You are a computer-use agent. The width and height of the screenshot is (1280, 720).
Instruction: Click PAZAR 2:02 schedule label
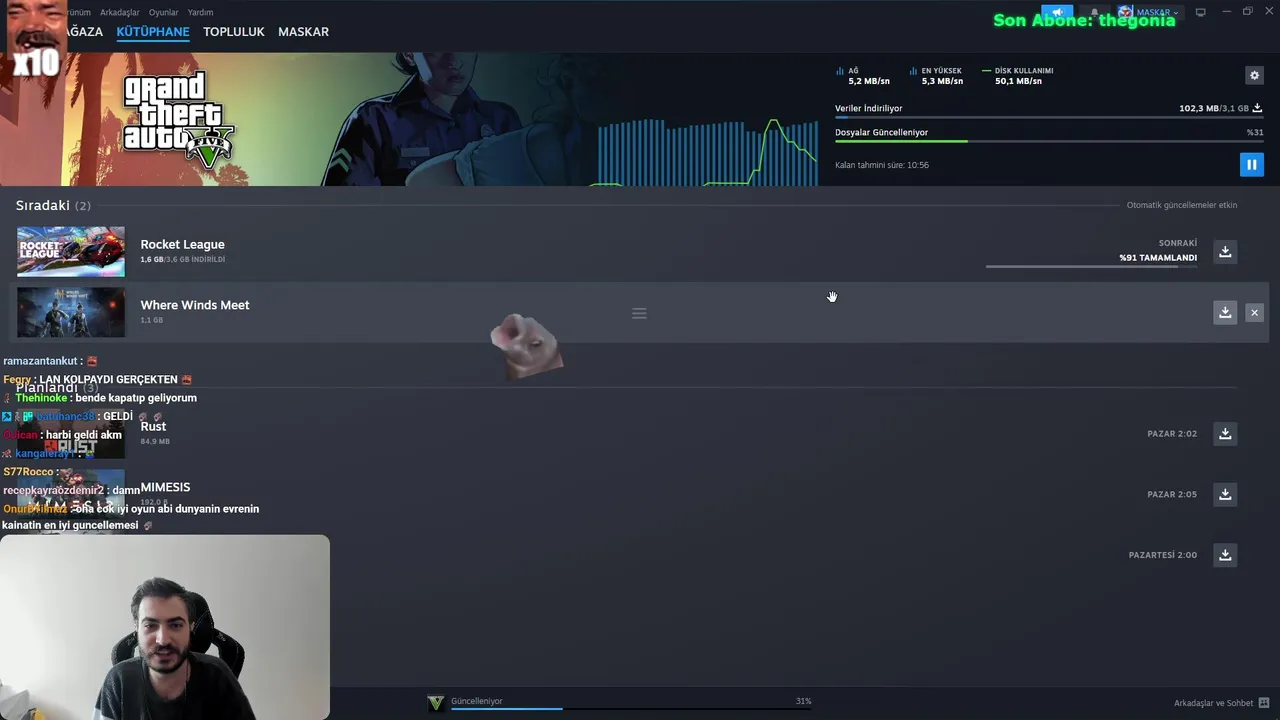(1172, 434)
